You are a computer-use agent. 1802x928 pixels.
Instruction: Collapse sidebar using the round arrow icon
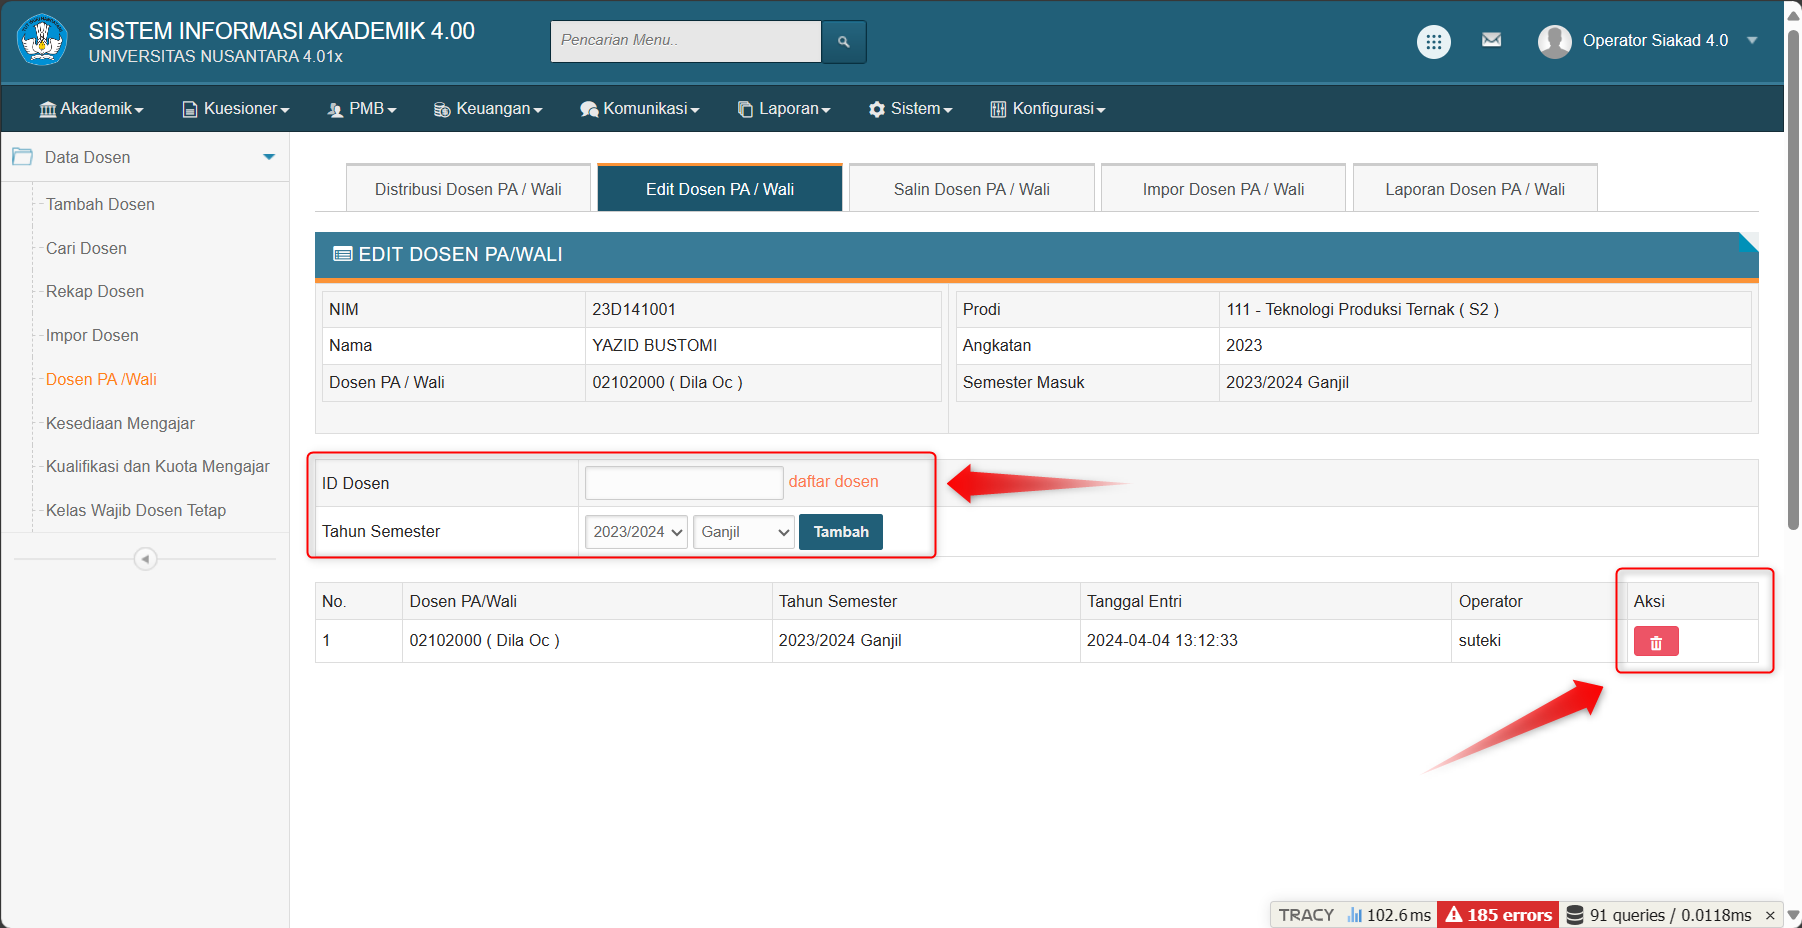(145, 559)
